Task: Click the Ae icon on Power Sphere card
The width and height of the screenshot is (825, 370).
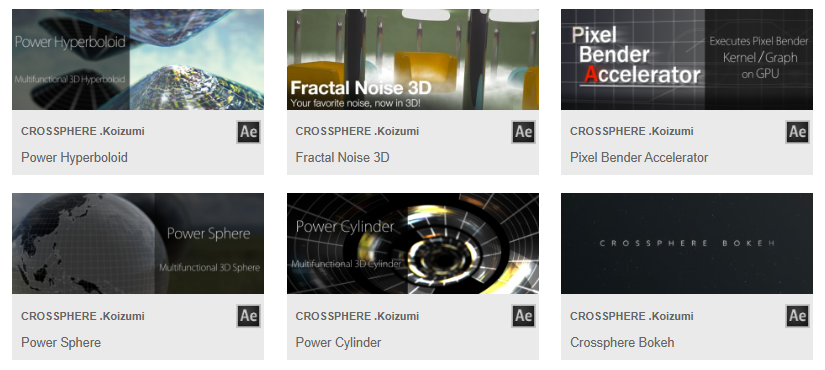Action: coord(248,316)
